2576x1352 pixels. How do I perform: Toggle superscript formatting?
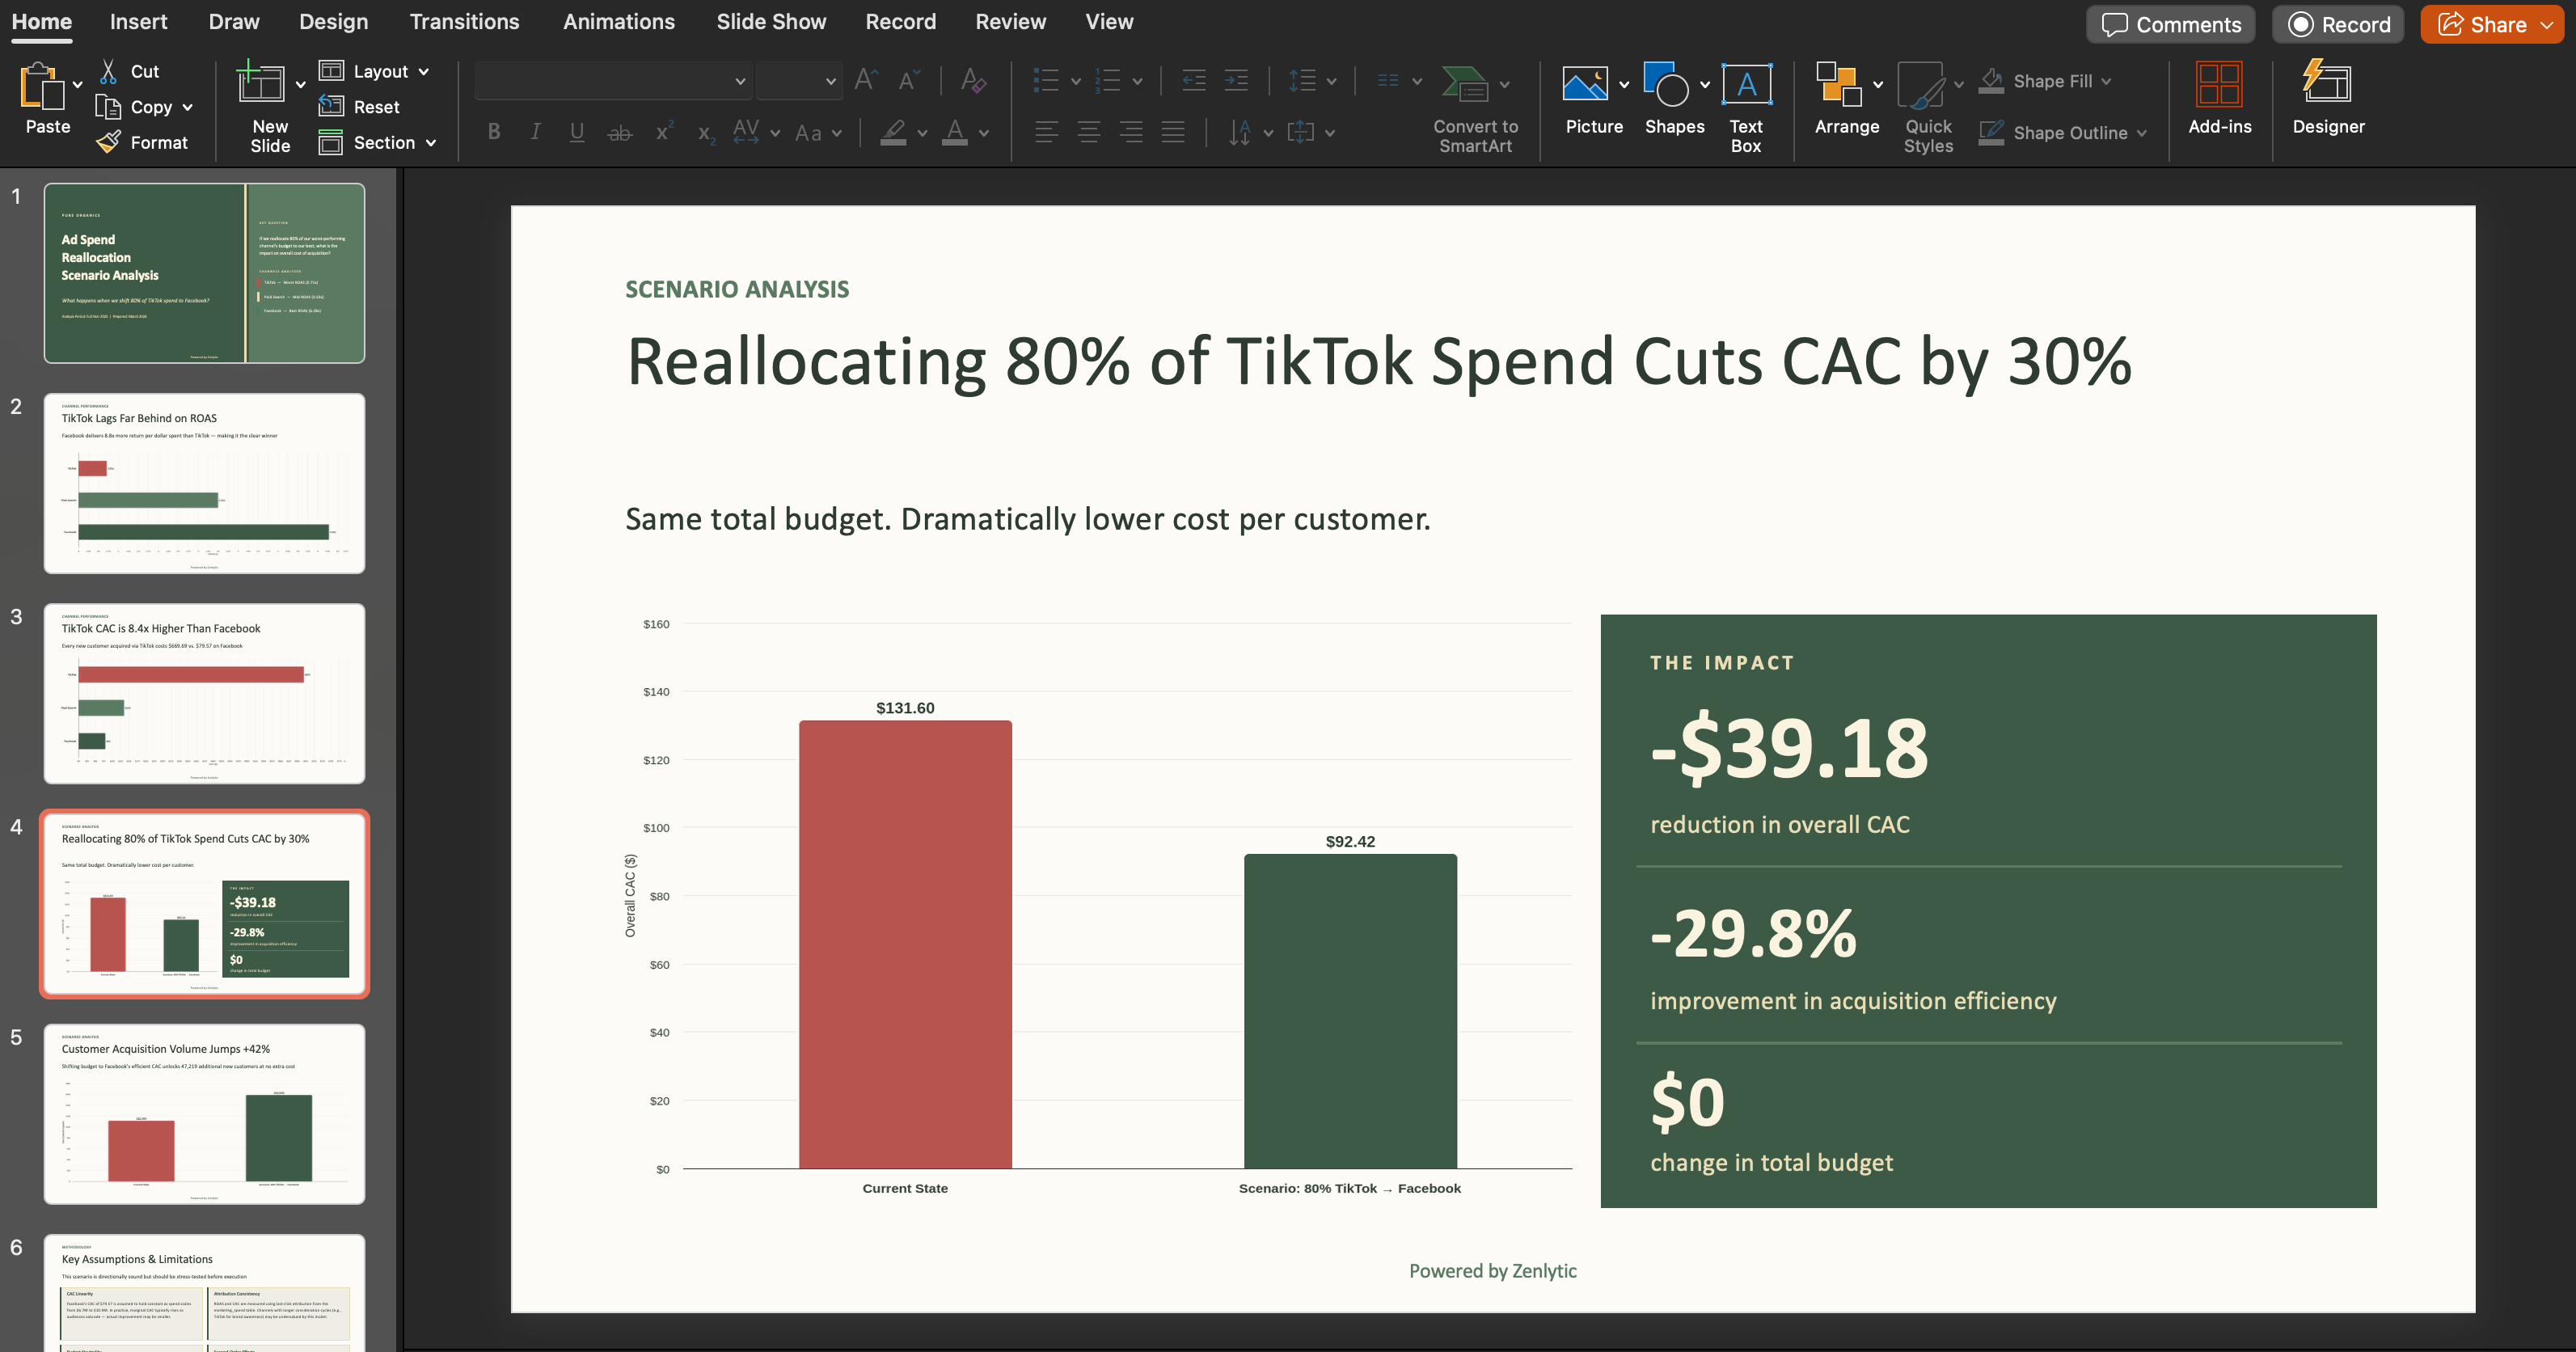tap(664, 131)
